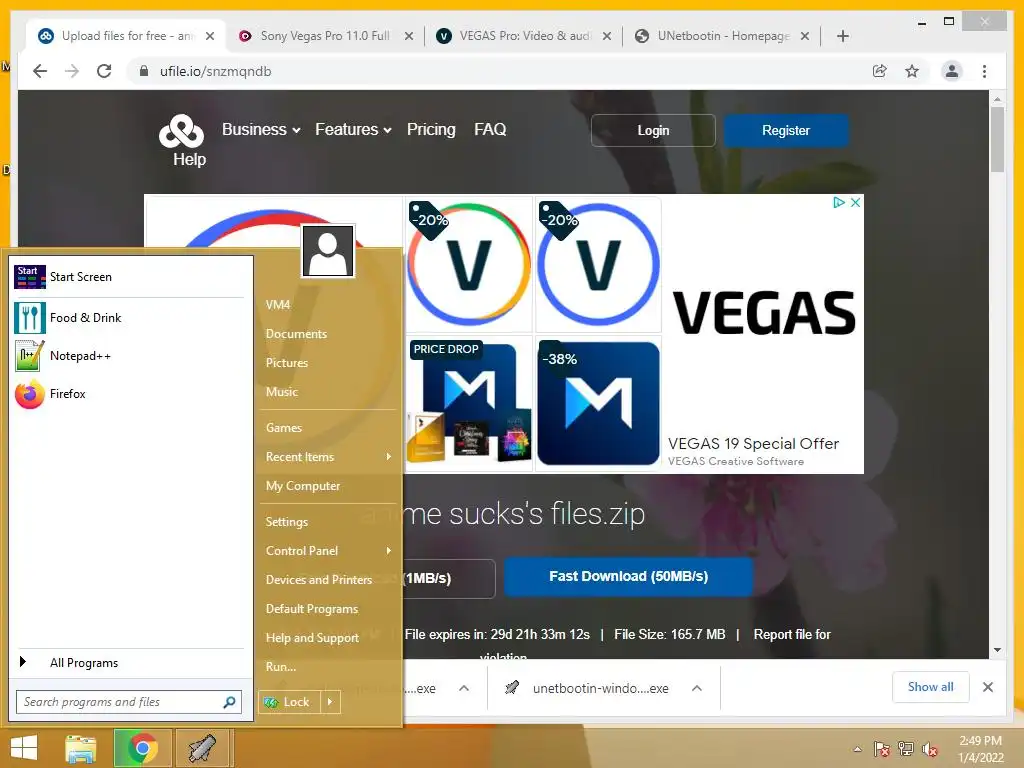The width and height of the screenshot is (1024, 768).
Task: Open Settings from start menu
Action: pyautogui.click(x=287, y=522)
